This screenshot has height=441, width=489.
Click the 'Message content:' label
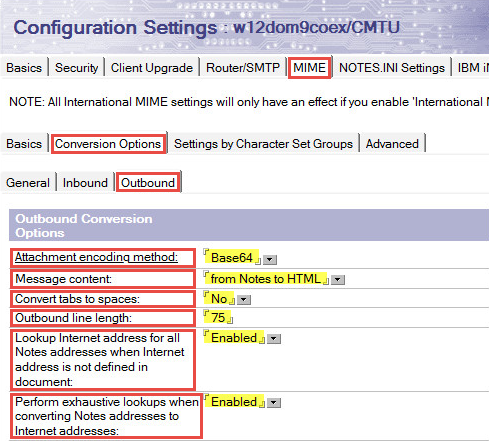tap(63, 279)
